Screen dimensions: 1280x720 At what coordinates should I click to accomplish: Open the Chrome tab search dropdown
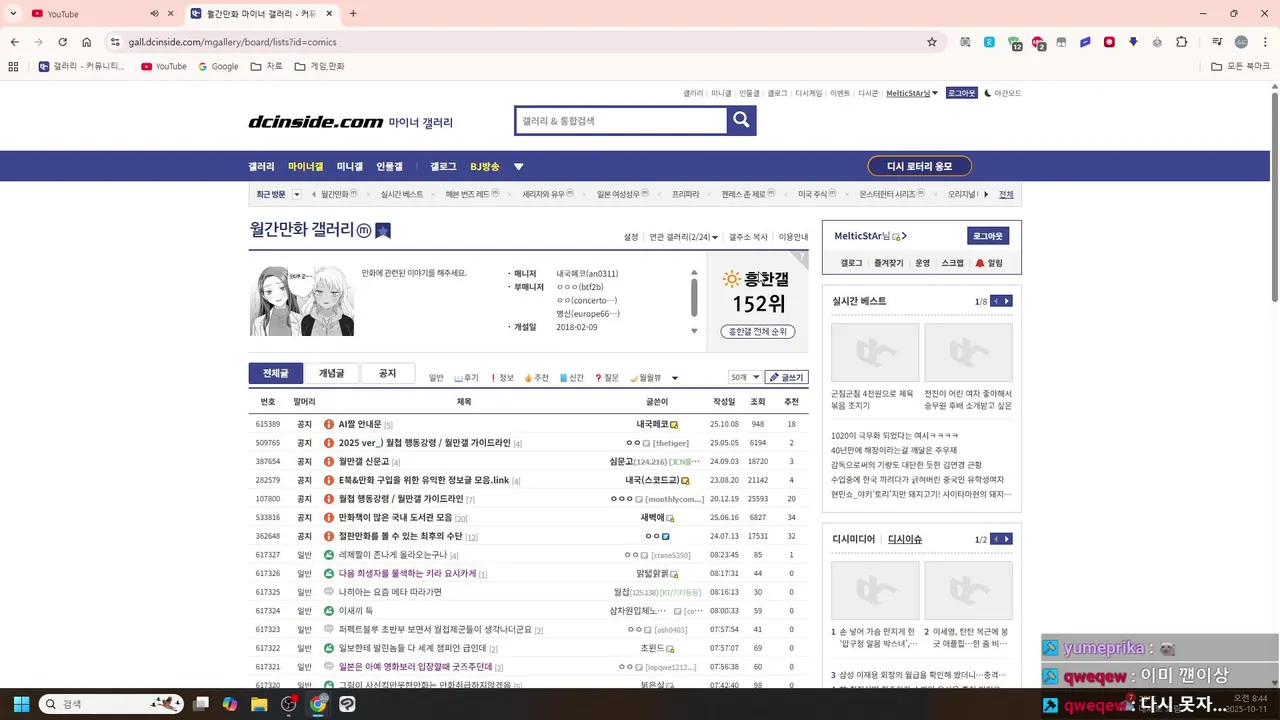pyautogui.click(x=11, y=14)
